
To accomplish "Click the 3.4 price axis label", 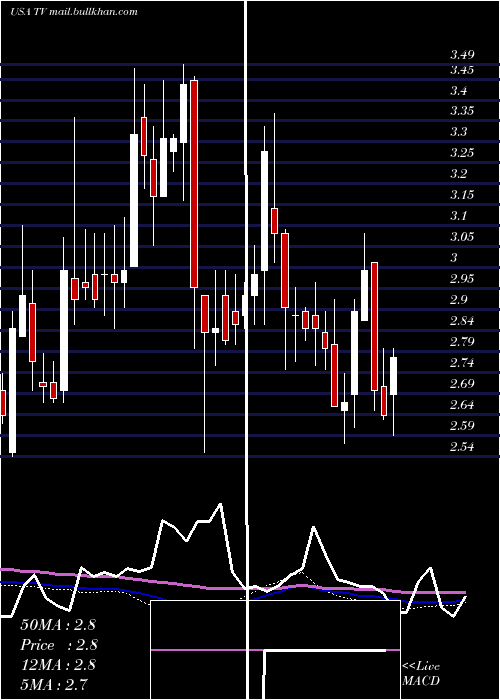I will pos(458,91).
